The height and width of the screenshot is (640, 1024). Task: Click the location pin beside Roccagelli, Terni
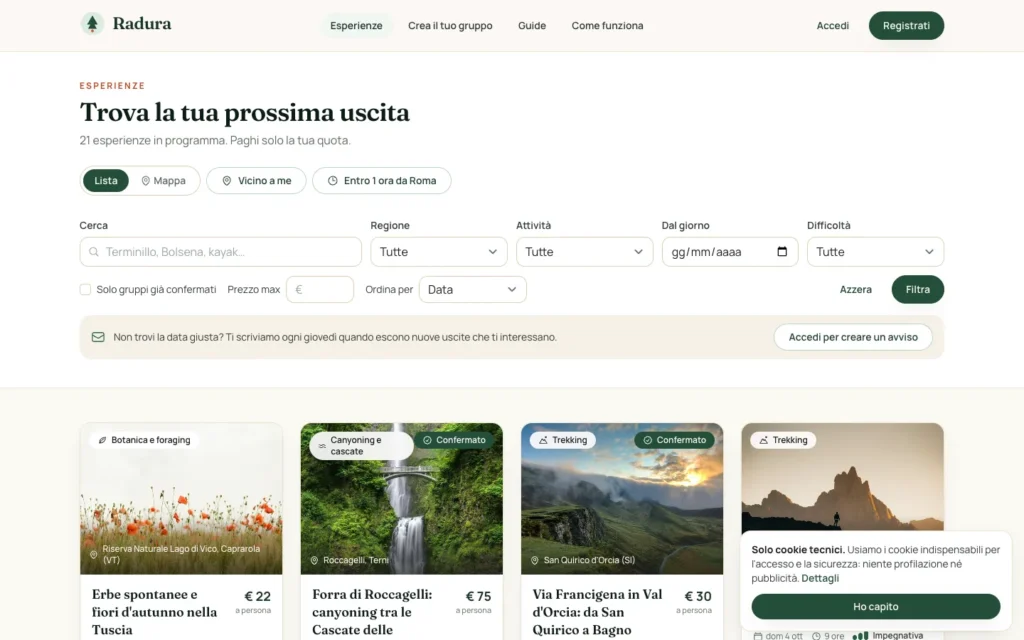tap(314, 560)
